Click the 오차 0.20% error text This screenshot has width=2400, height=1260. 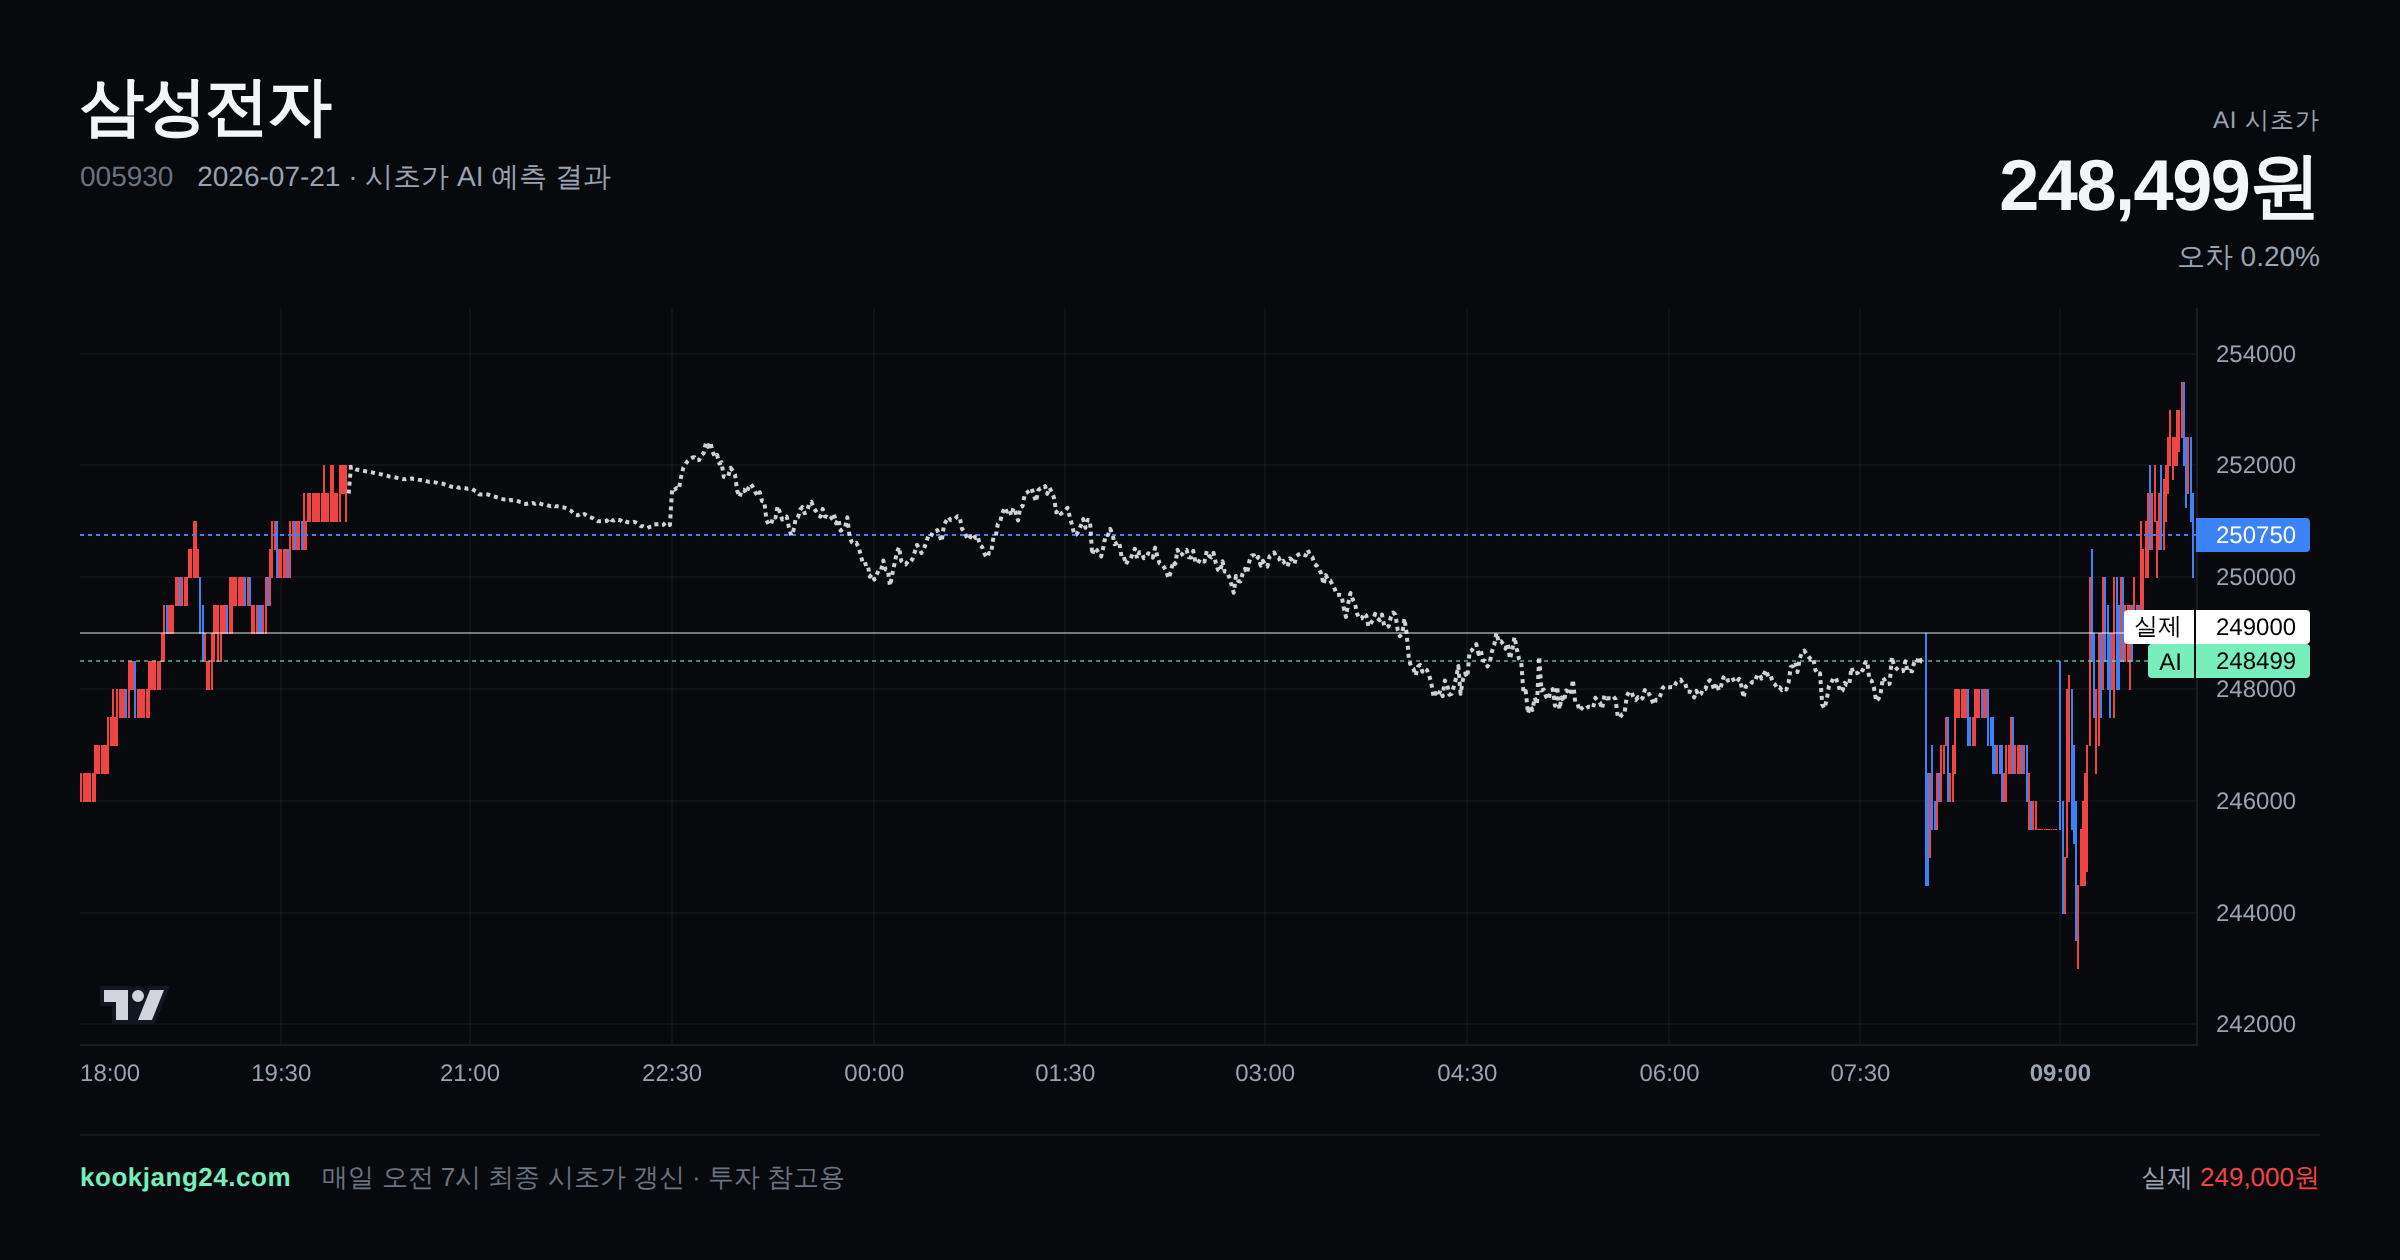click(x=2248, y=257)
